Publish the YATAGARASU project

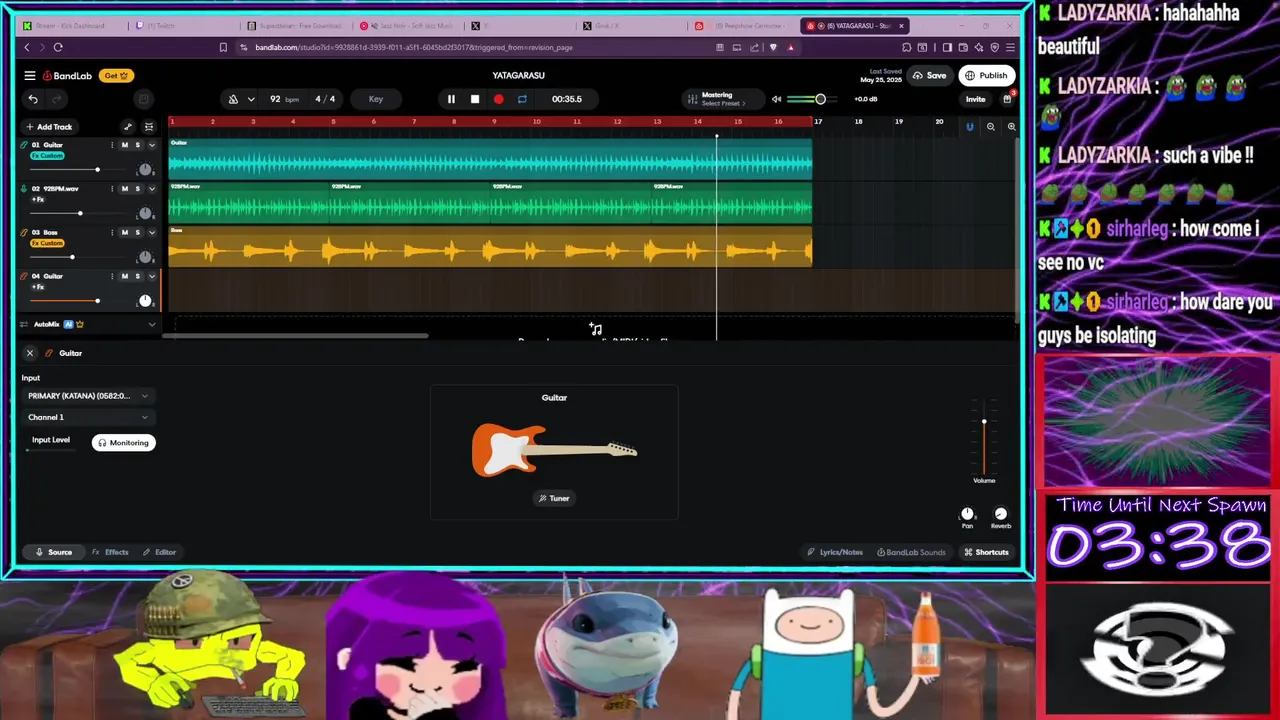coord(985,75)
